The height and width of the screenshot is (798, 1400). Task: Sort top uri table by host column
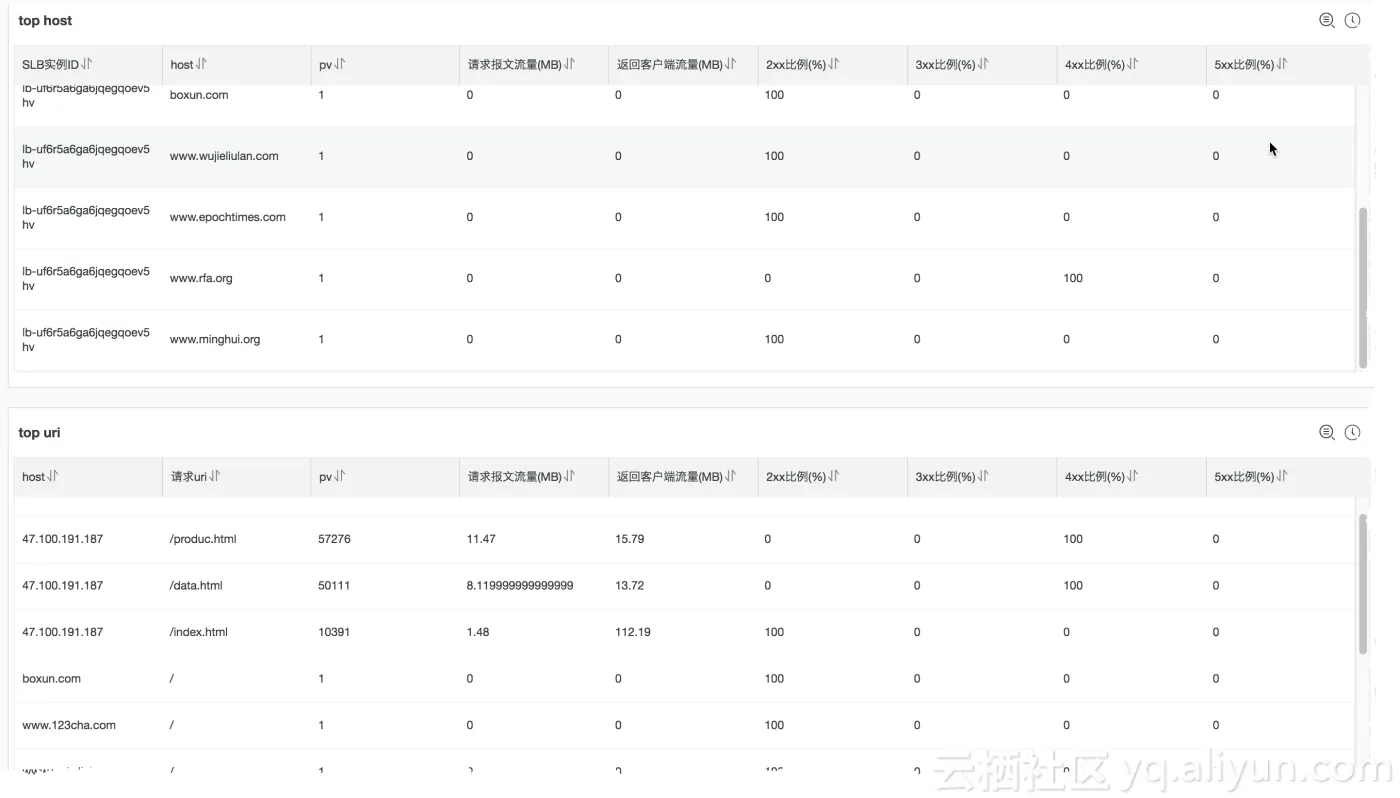tap(53, 476)
